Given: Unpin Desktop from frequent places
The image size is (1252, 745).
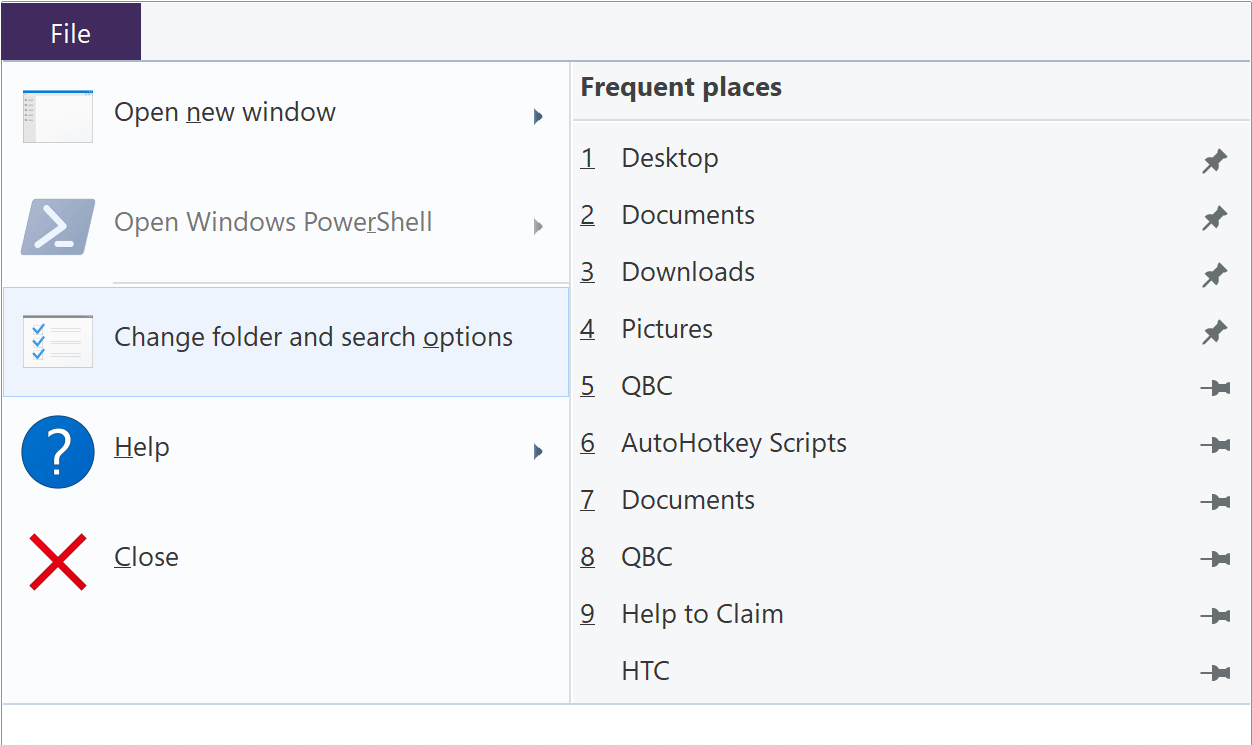Looking at the screenshot, I should tap(1215, 160).
